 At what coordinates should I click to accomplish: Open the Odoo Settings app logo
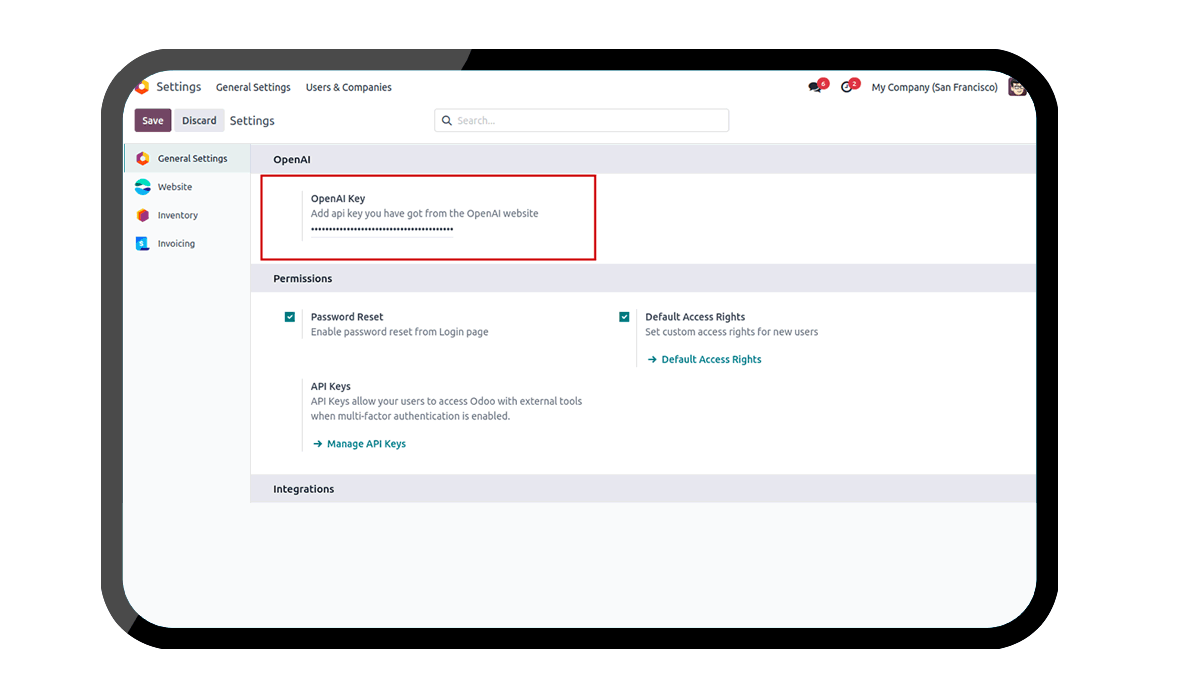tap(142, 87)
